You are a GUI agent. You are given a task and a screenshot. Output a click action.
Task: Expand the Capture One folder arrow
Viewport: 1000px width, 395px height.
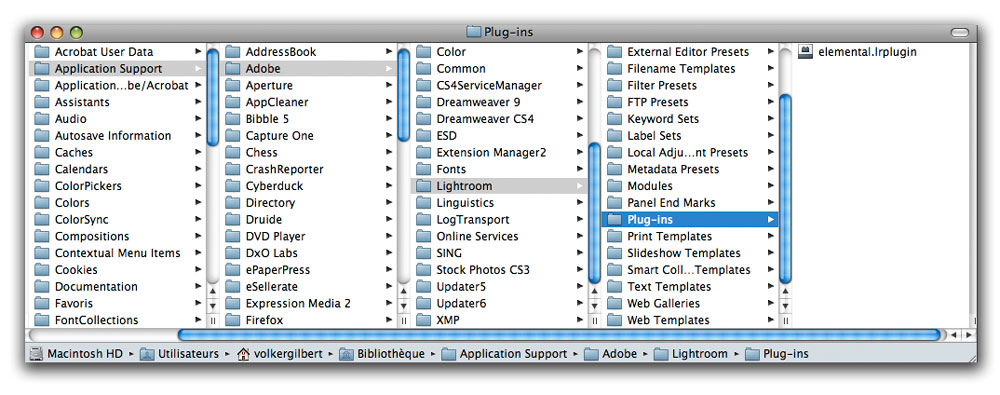click(389, 136)
